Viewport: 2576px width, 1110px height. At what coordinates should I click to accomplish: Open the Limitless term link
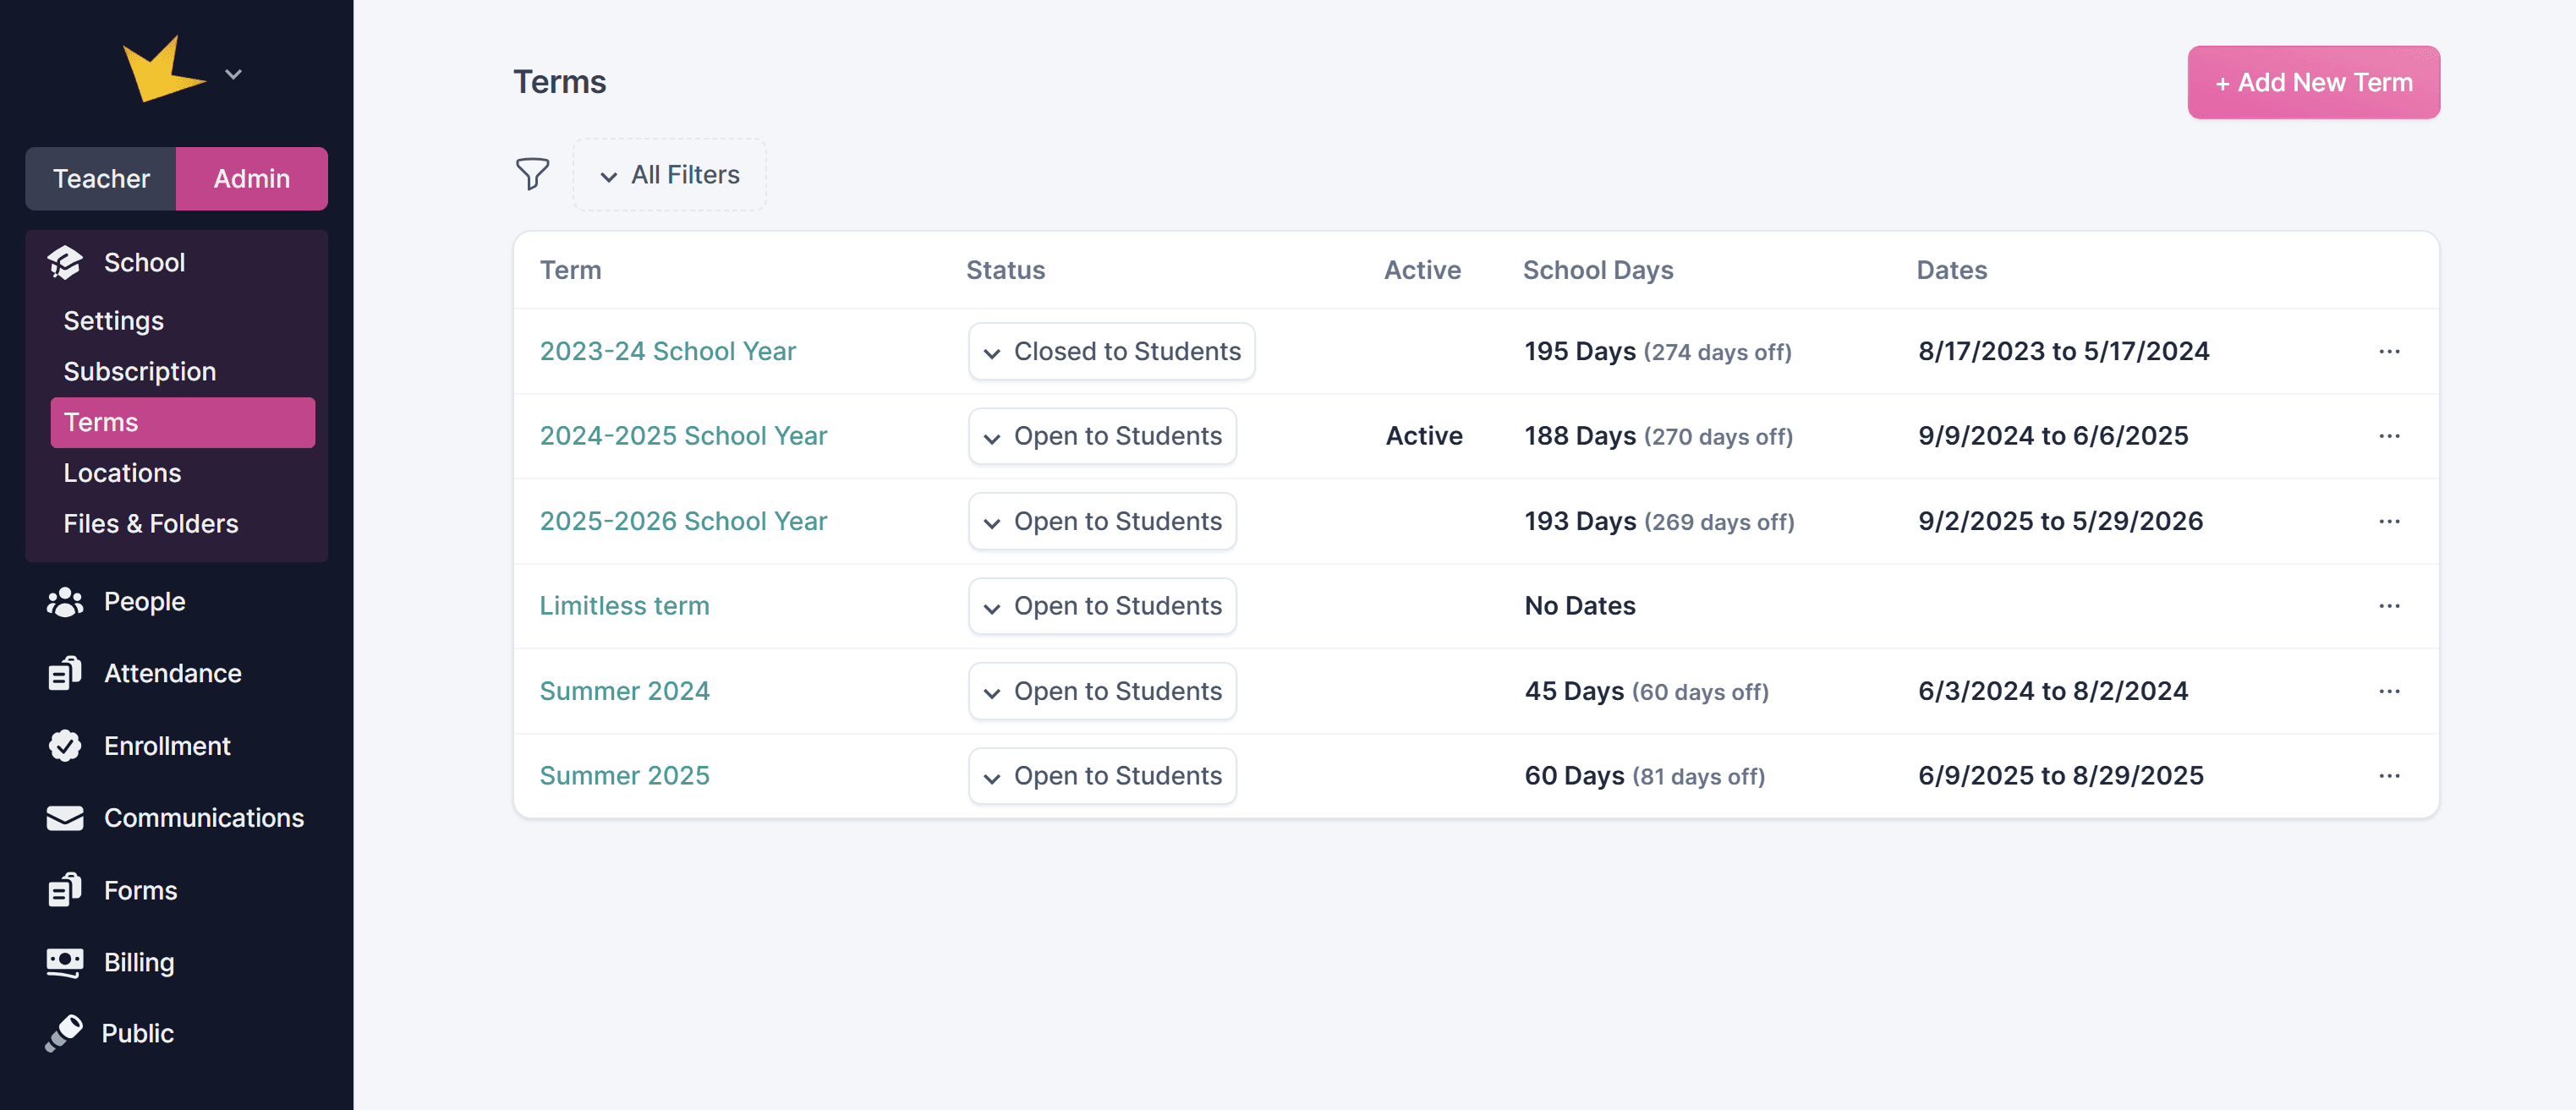tap(625, 606)
